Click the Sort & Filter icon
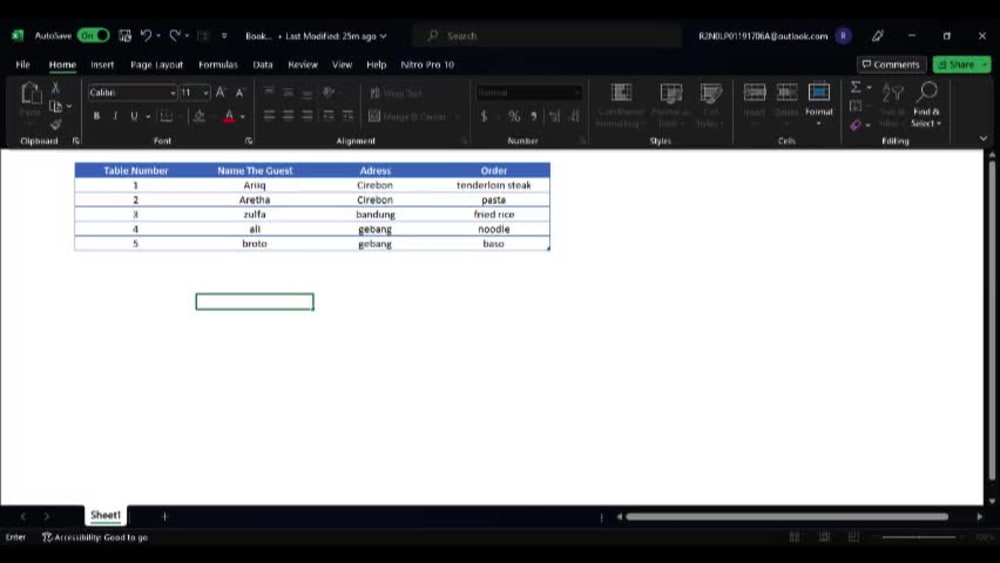Viewport: 1000px width, 563px height. coord(892,93)
